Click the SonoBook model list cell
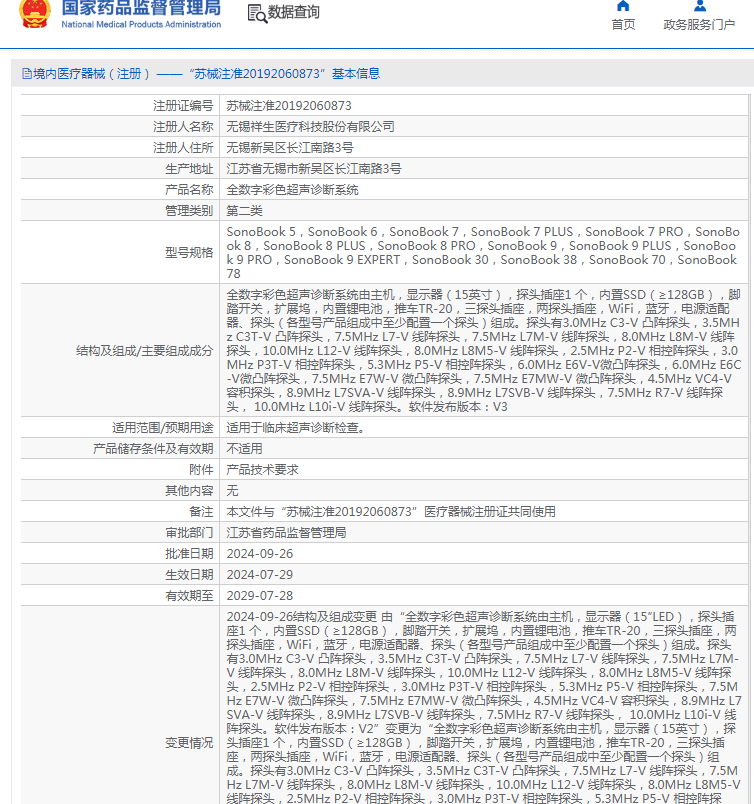 [x=484, y=252]
